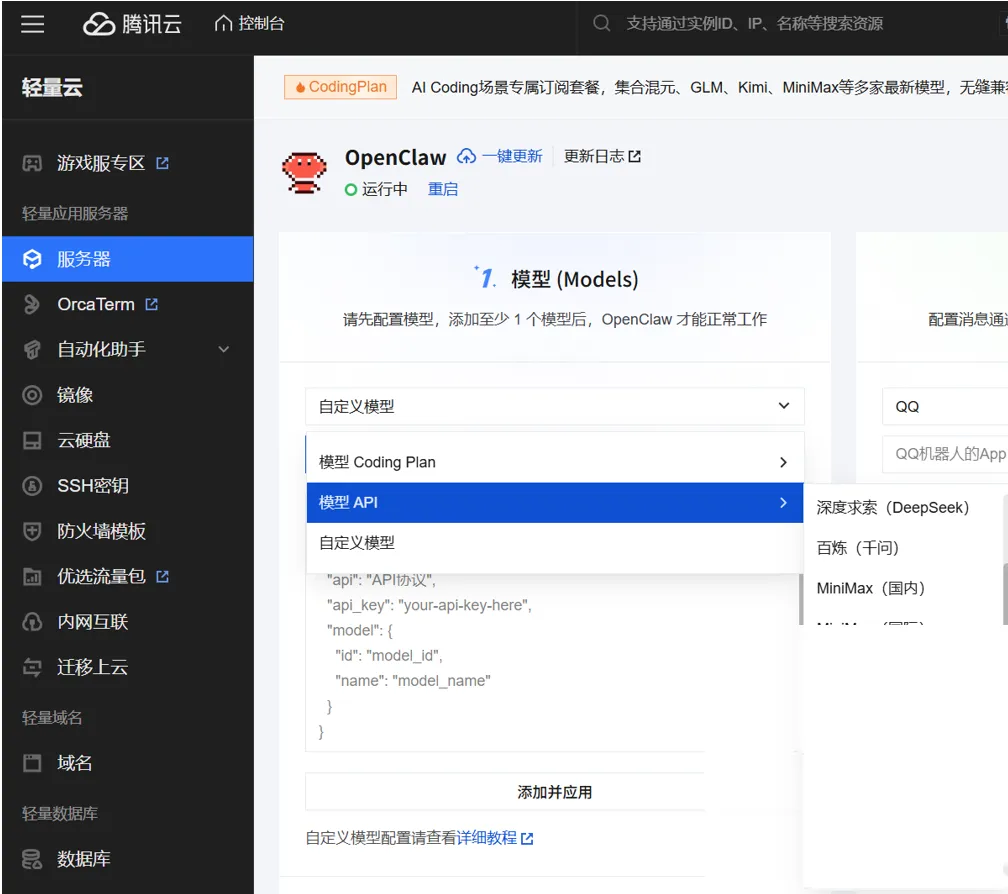Click the 域名 sidebar icon
The width and height of the screenshot is (1008, 894).
click(32, 763)
